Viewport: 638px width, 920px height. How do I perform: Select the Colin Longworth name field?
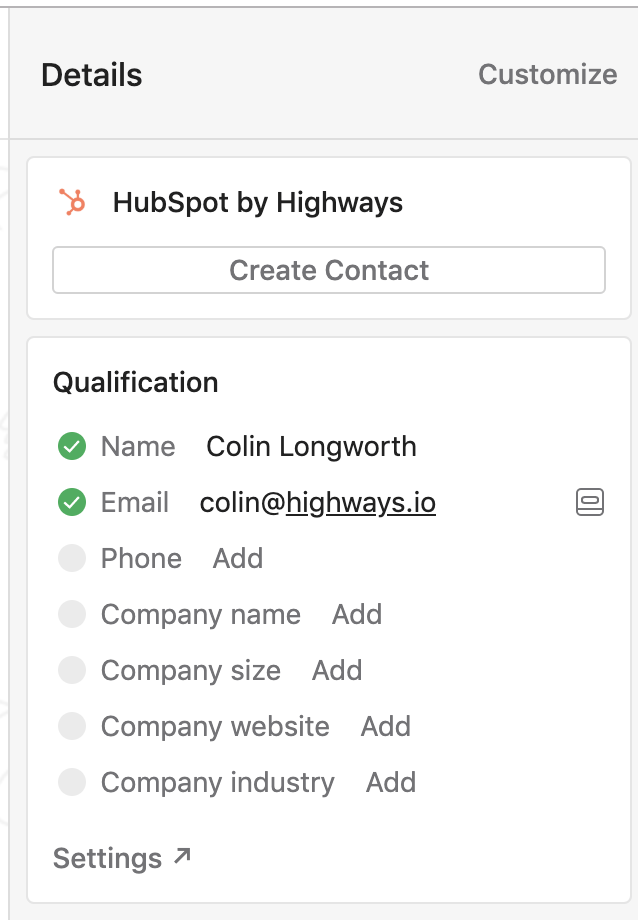coord(311,447)
